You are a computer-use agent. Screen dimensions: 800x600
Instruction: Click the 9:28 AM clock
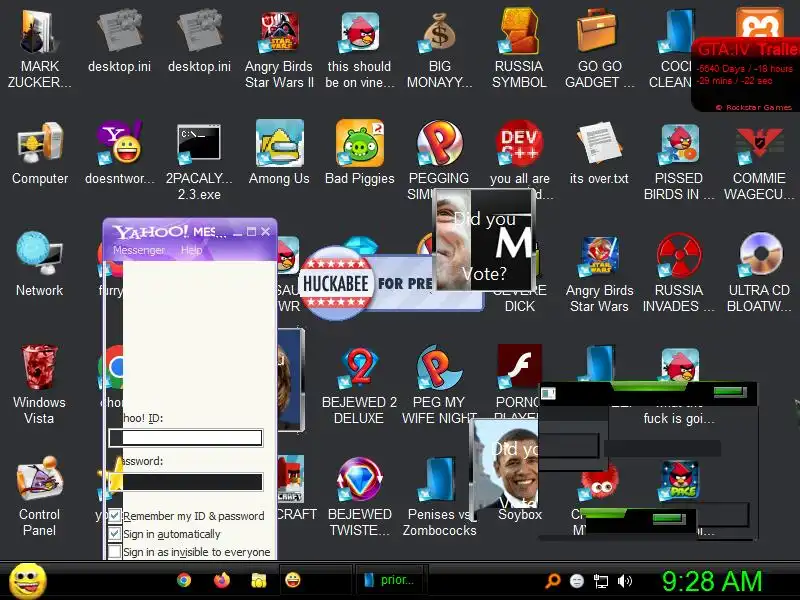(712, 581)
